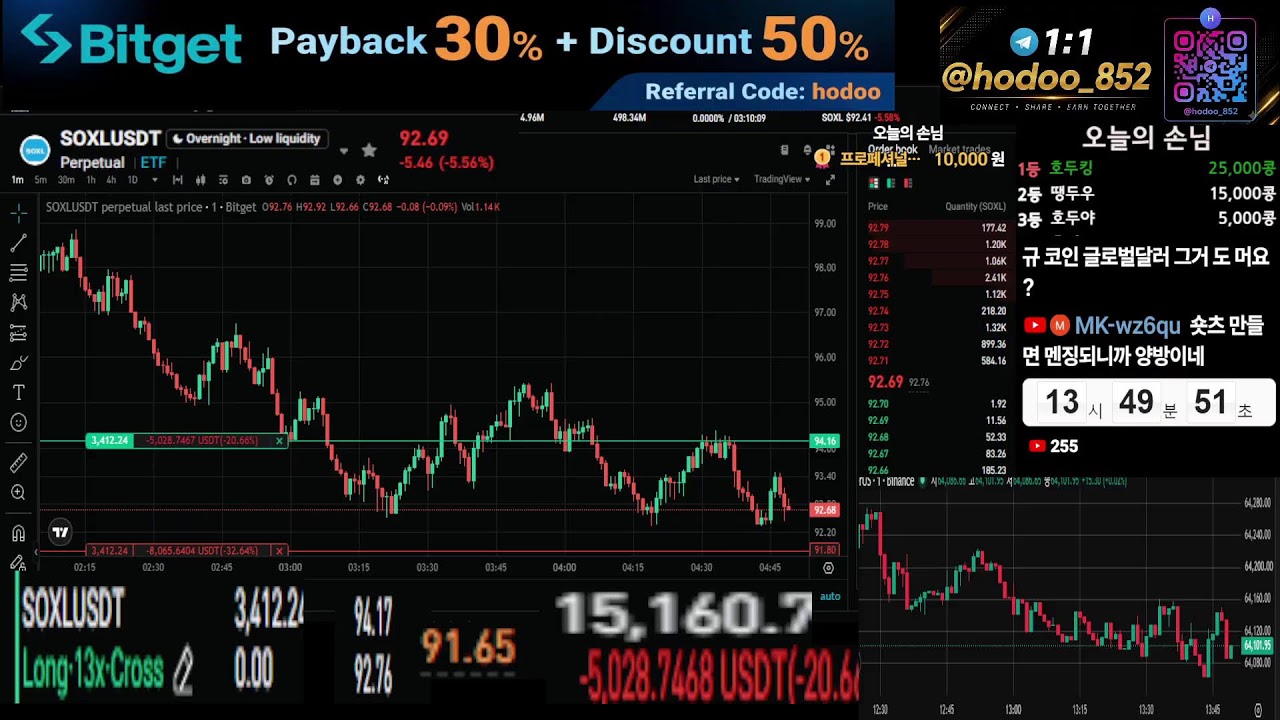Select the brush drawing tool
The image size is (1280, 720).
coord(18,363)
